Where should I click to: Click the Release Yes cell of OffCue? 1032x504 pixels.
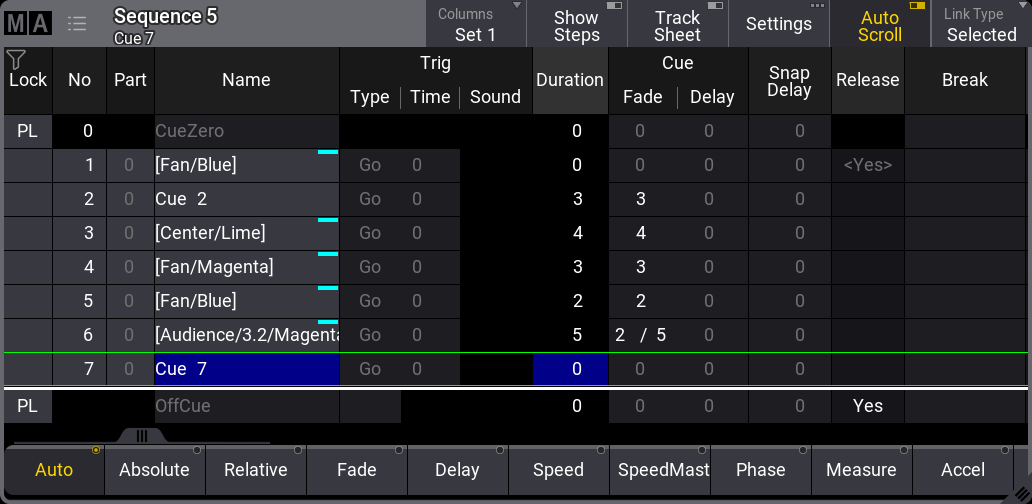pyautogui.click(x=867, y=406)
